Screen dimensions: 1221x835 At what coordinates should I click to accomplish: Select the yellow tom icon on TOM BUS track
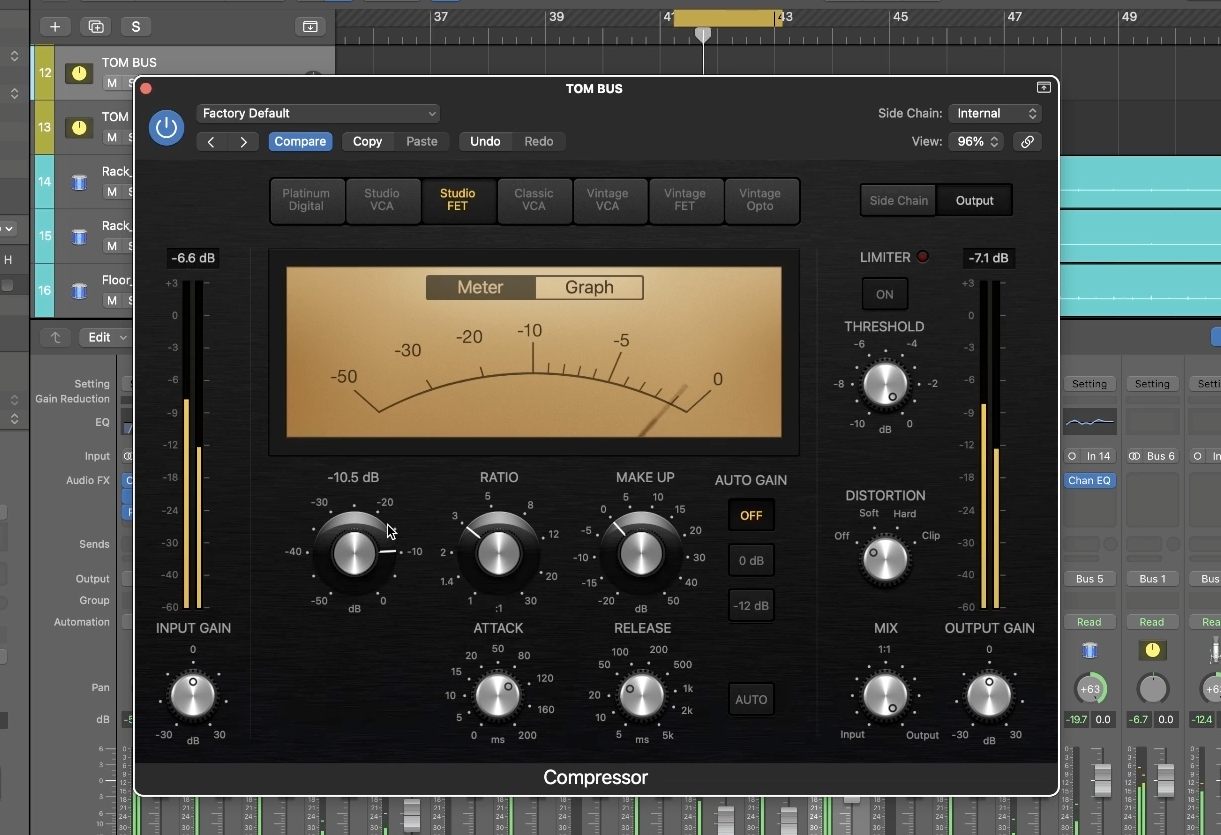[x=78, y=72]
